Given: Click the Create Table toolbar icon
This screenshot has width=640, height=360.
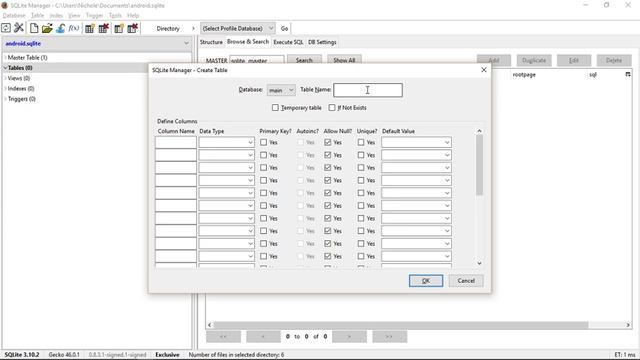Looking at the screenshot, I should [x=90, y=28].
